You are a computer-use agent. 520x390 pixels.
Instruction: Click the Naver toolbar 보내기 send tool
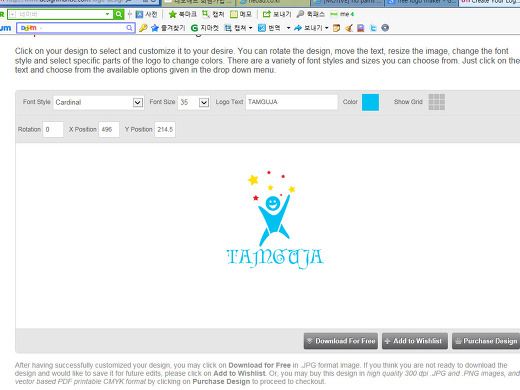coord(277,14)
